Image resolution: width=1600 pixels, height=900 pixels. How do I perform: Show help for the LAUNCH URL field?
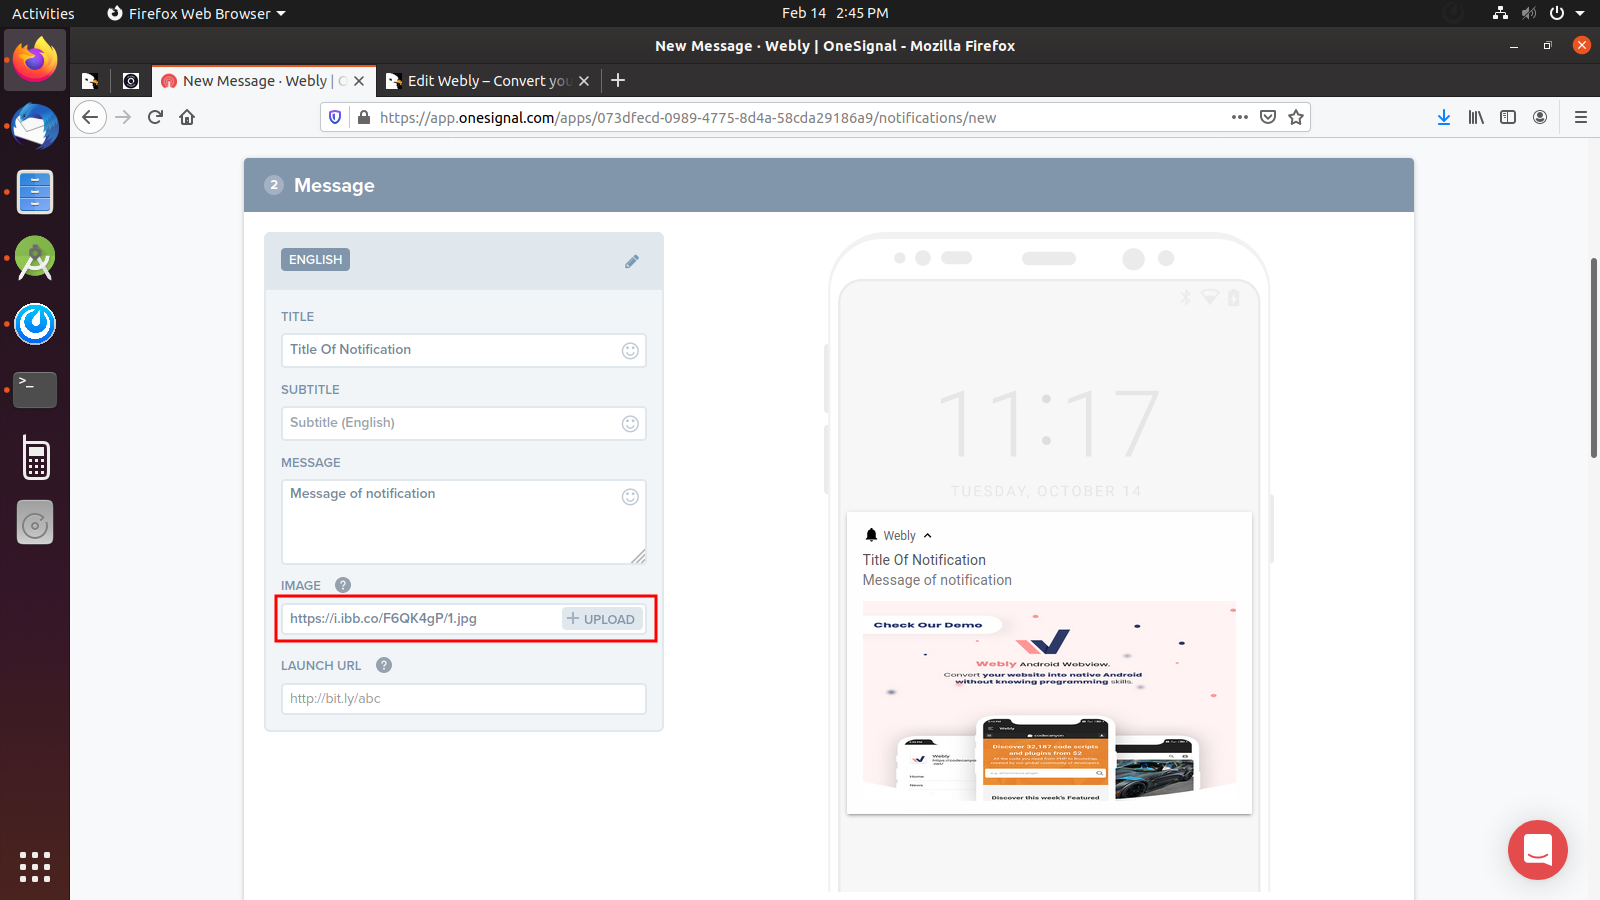pos(384,665)
